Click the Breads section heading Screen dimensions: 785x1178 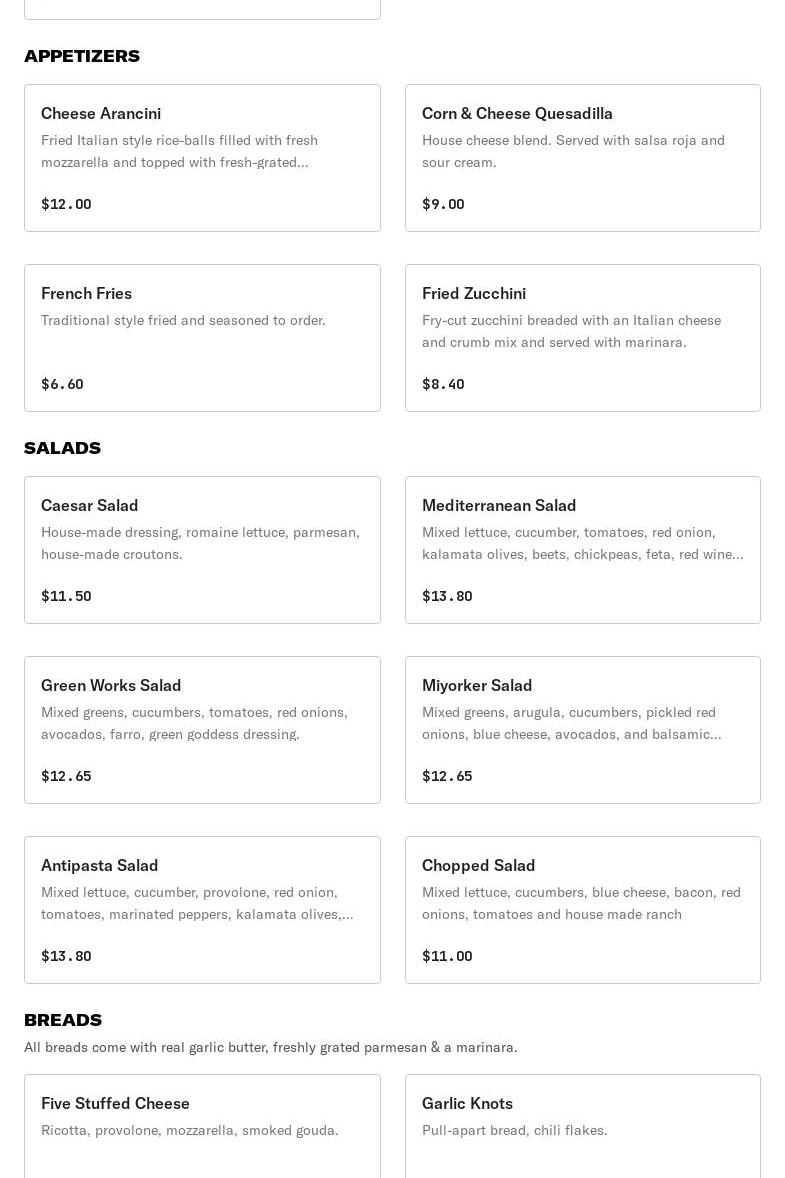pyautogui.click(x=63, y=1020)
